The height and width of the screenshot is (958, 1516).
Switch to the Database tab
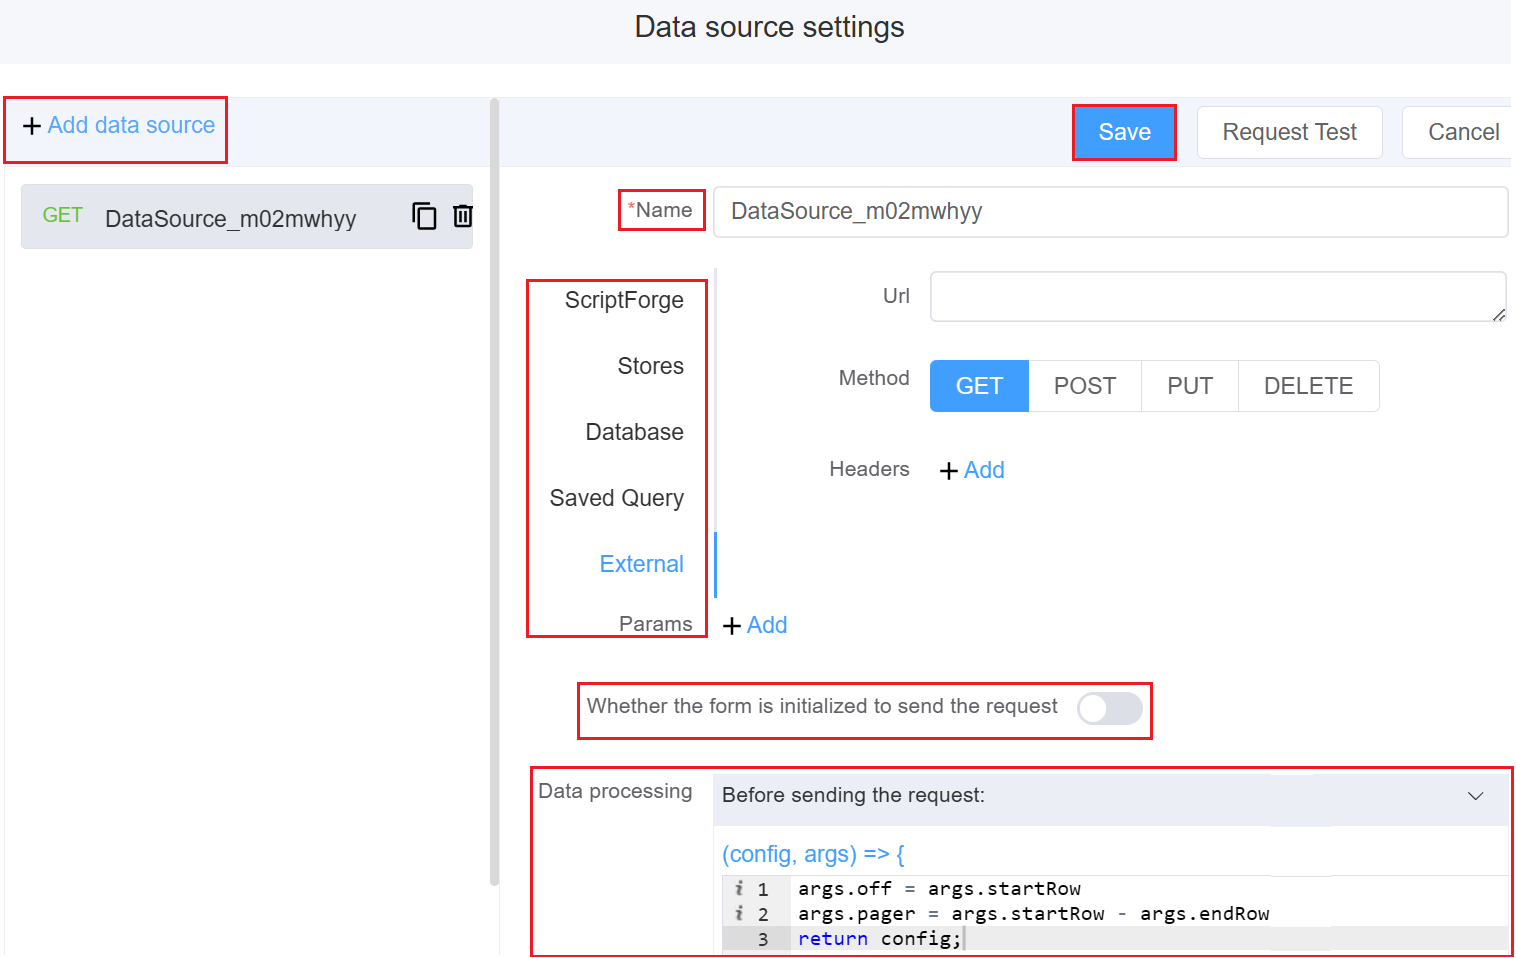tap(634, 432)
